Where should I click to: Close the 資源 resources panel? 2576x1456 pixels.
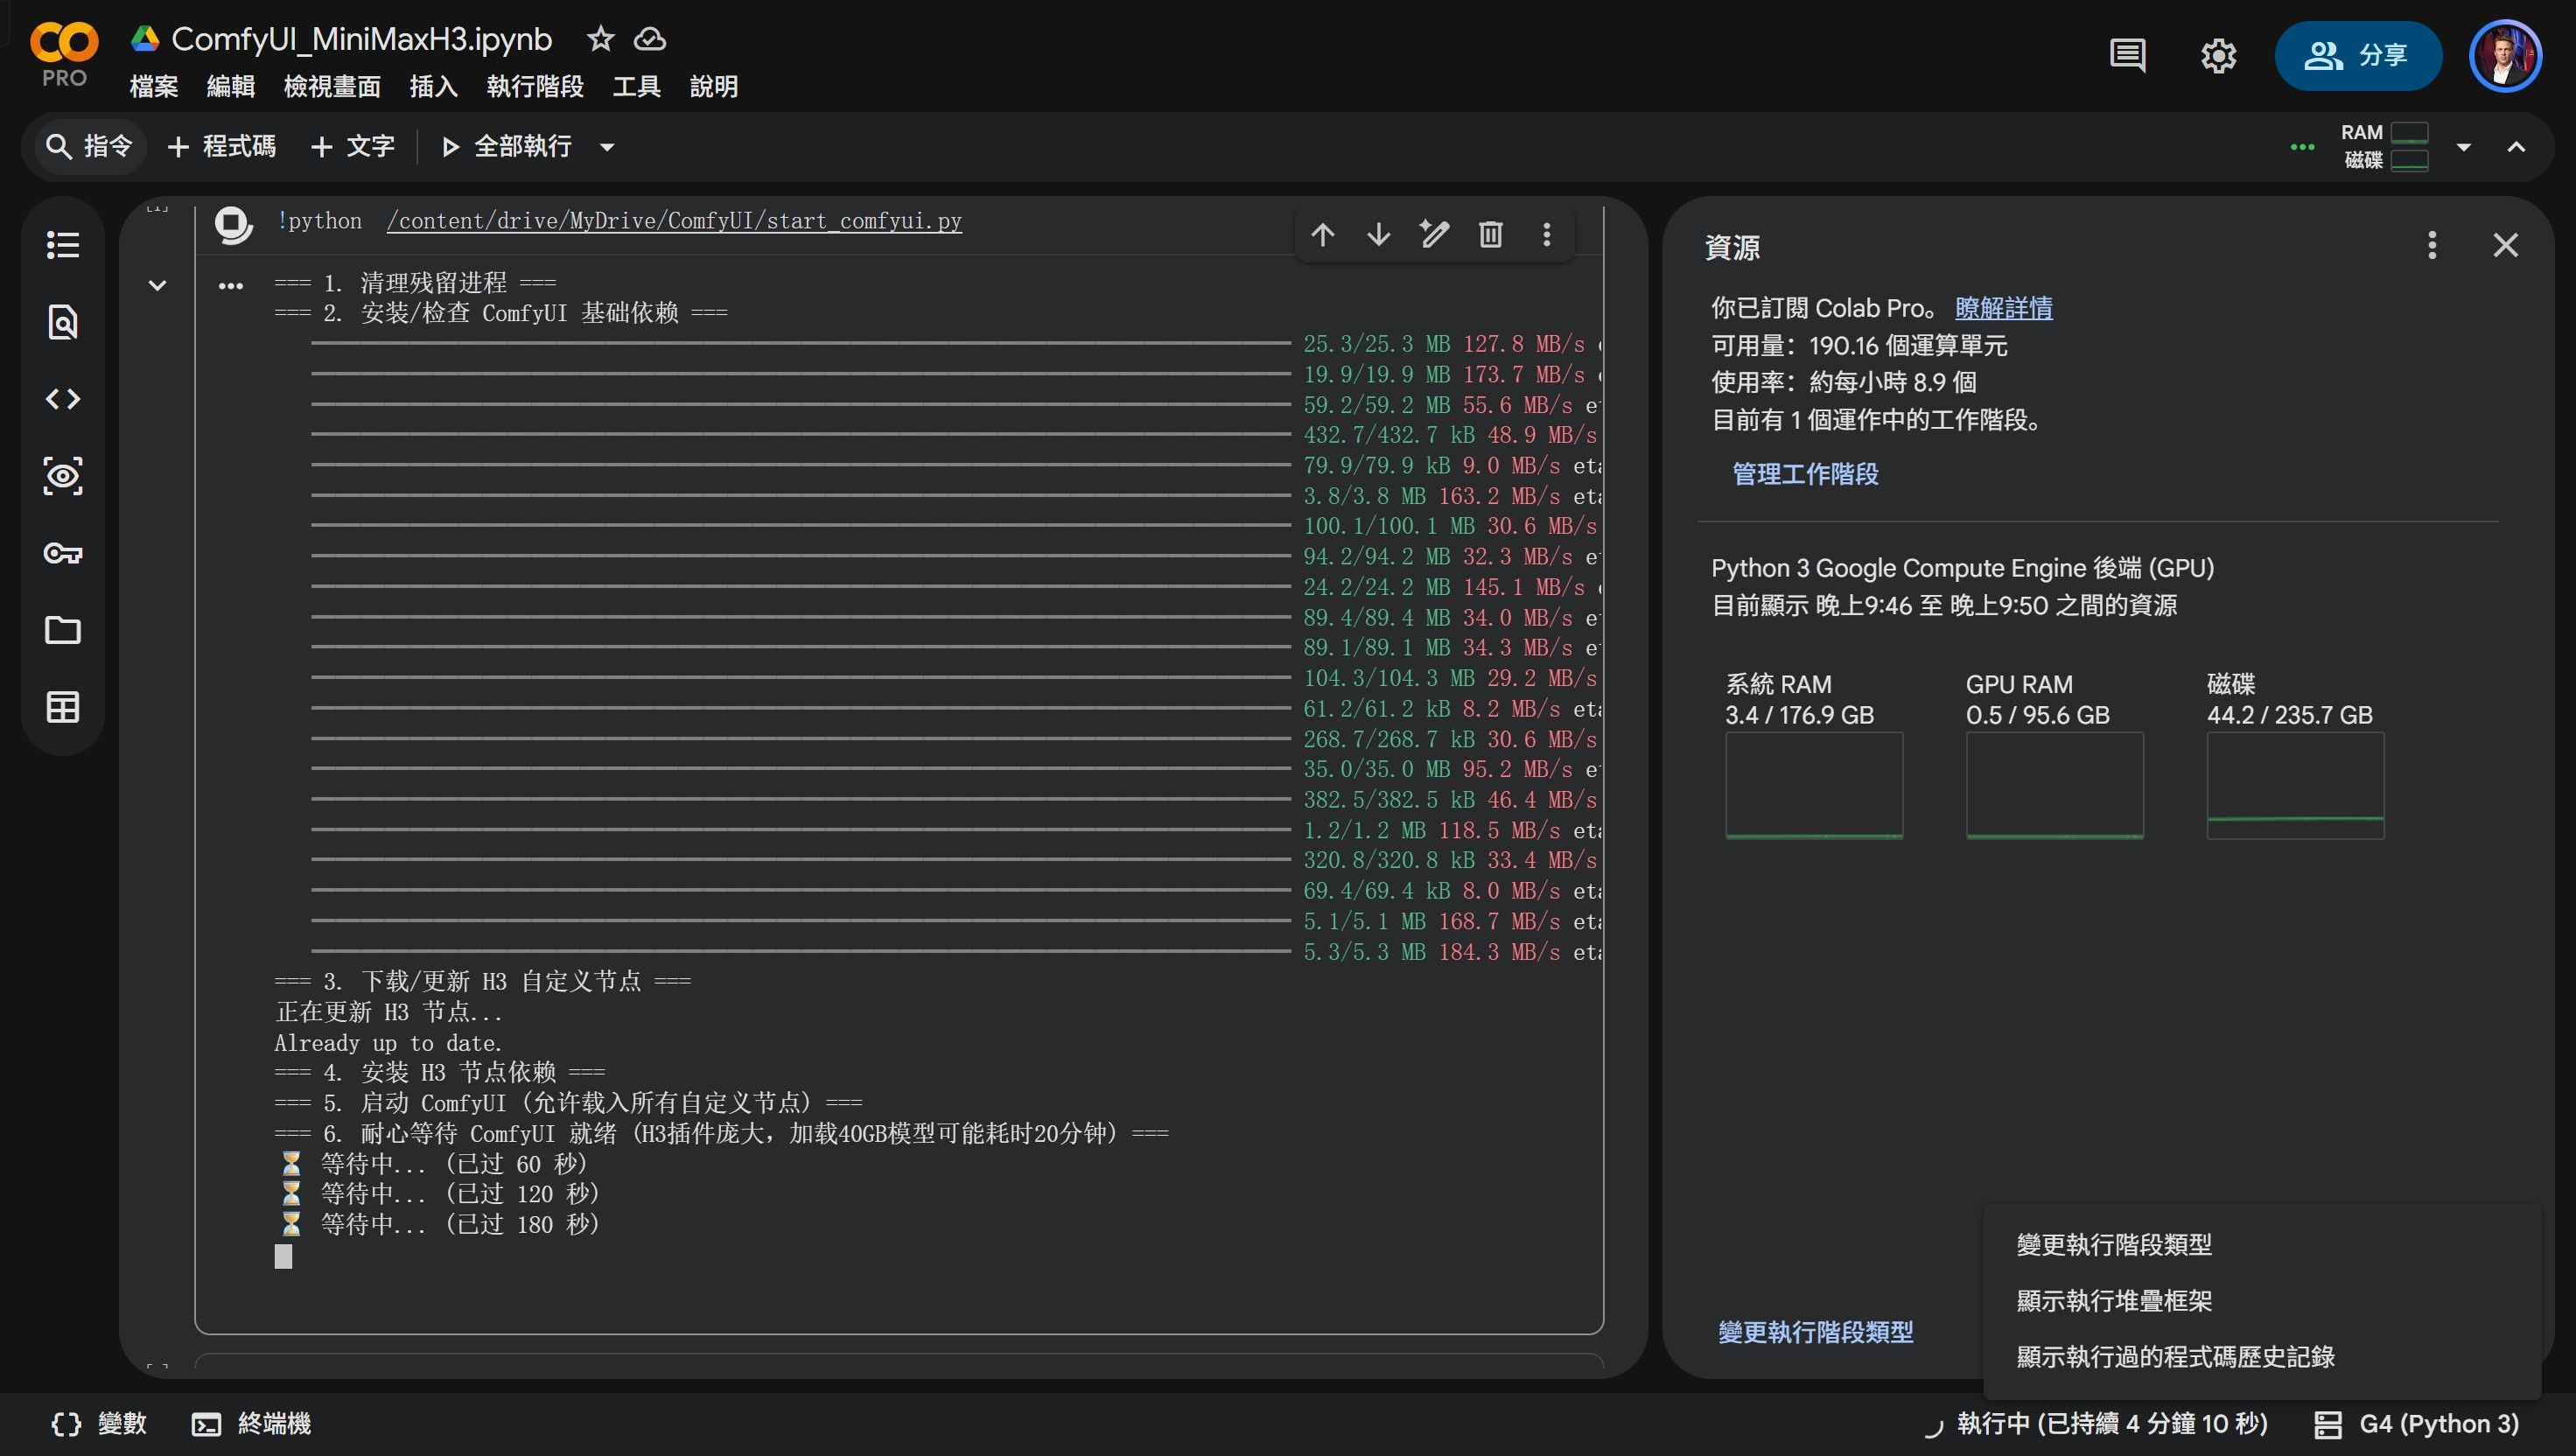(x=2505, y=245)
